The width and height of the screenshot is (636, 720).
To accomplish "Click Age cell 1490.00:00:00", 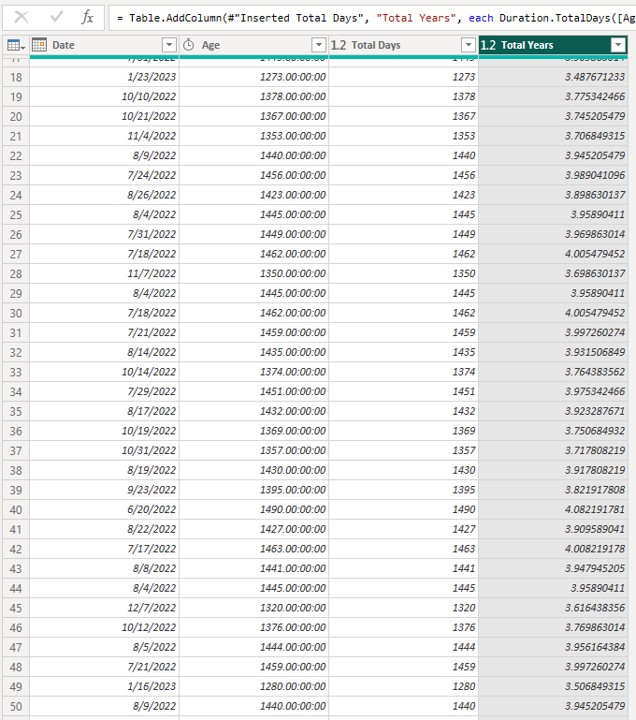I will (254, 510).
